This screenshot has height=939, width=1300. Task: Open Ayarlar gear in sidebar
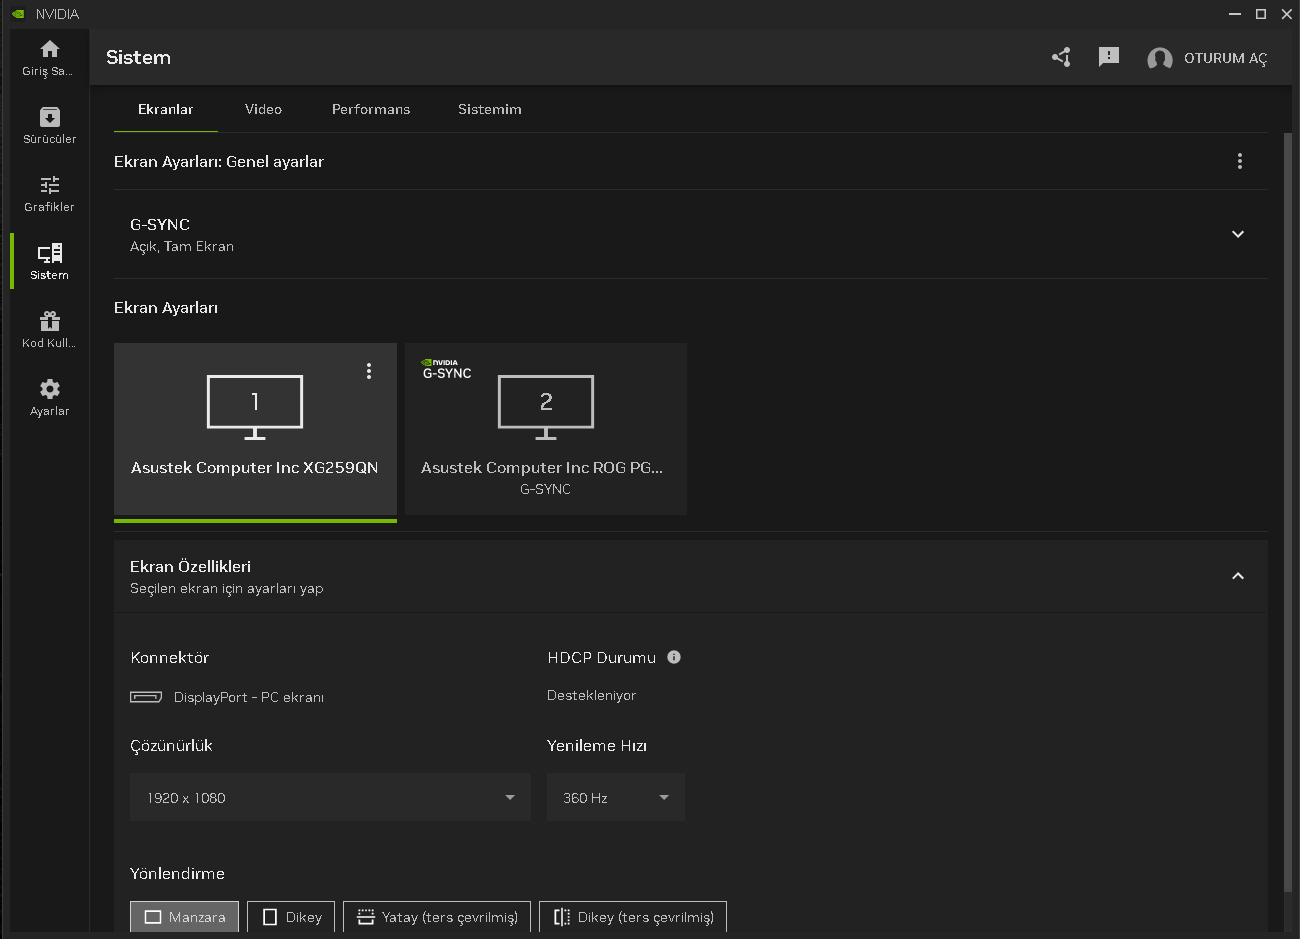coord(49,397)
